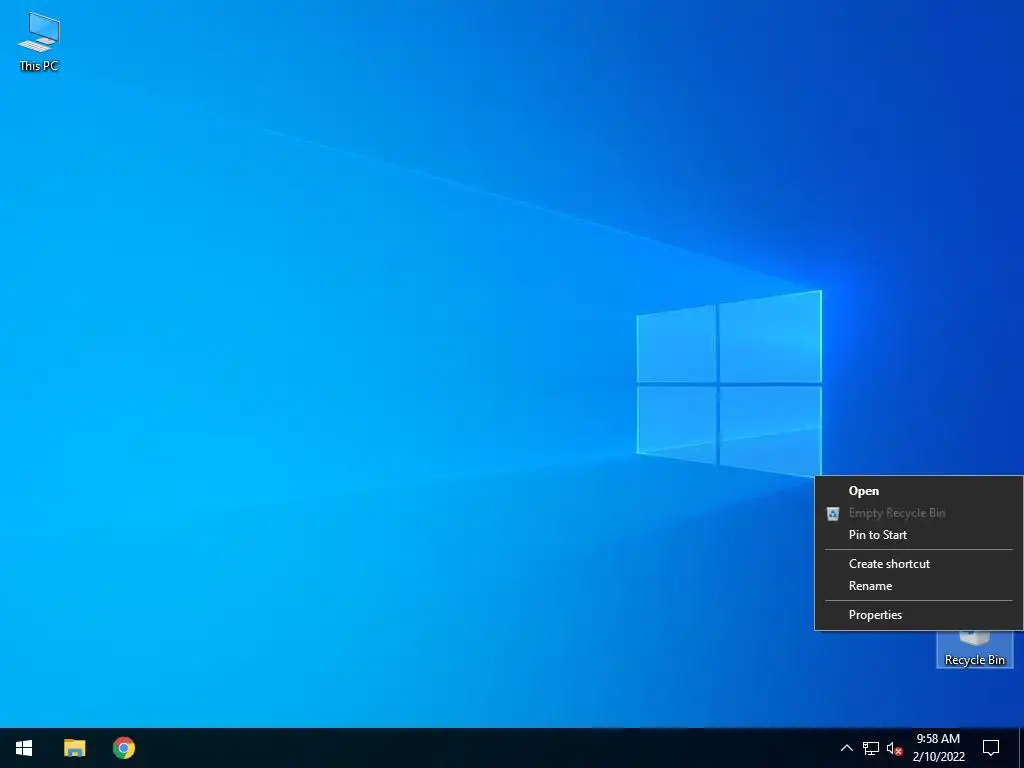The image size is (1024, 768).
Task: Show hidden system tray icons
Action: coord(846,748)
